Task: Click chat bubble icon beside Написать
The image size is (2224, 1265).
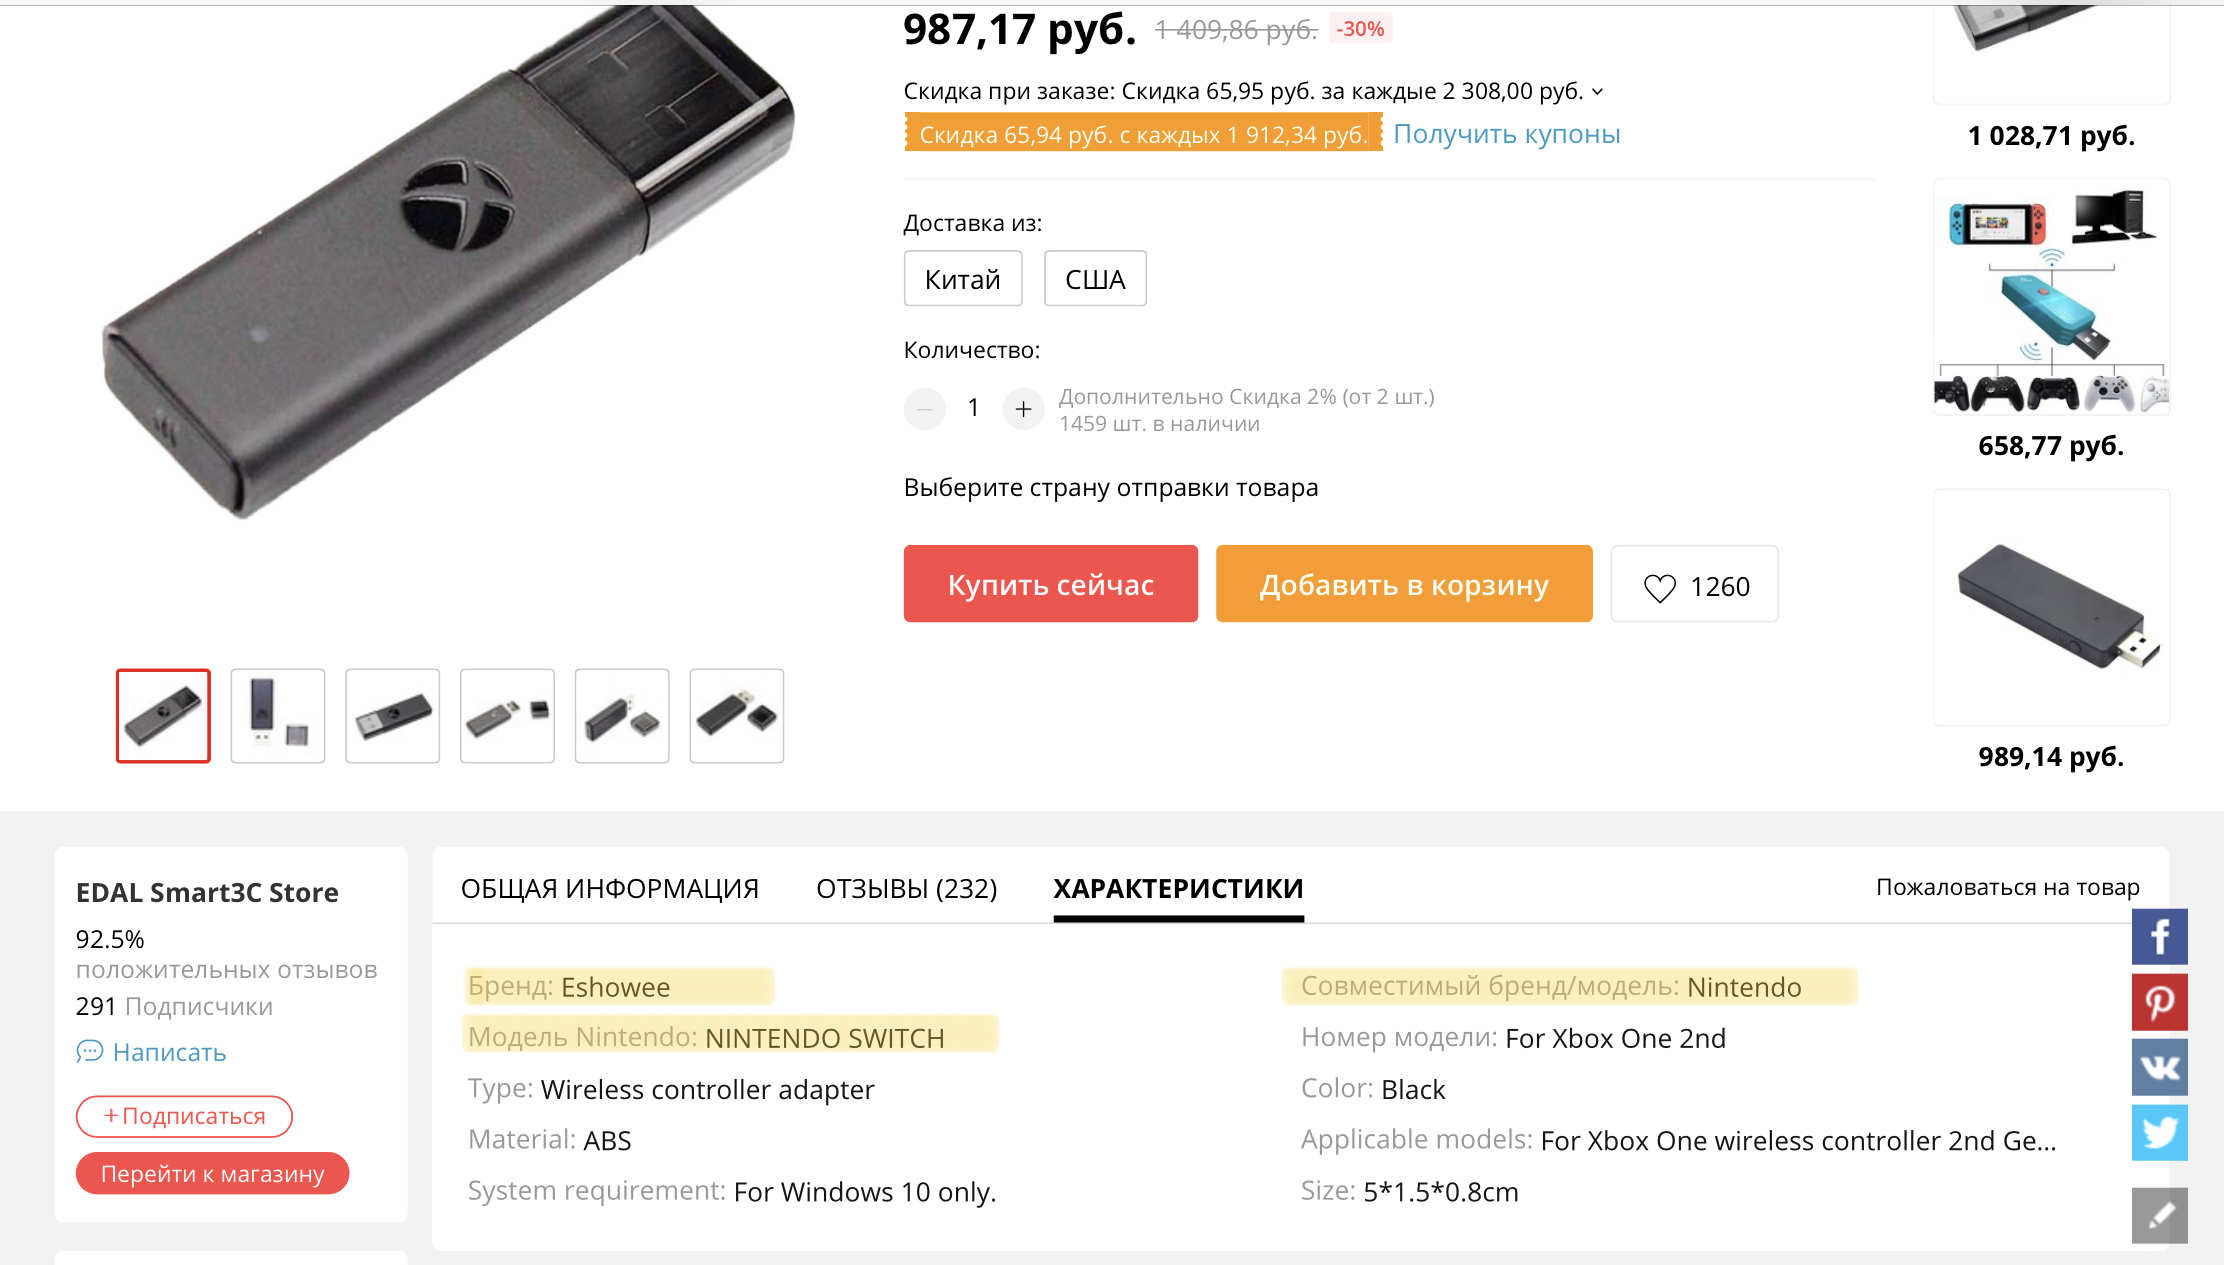Action: 90,1051
